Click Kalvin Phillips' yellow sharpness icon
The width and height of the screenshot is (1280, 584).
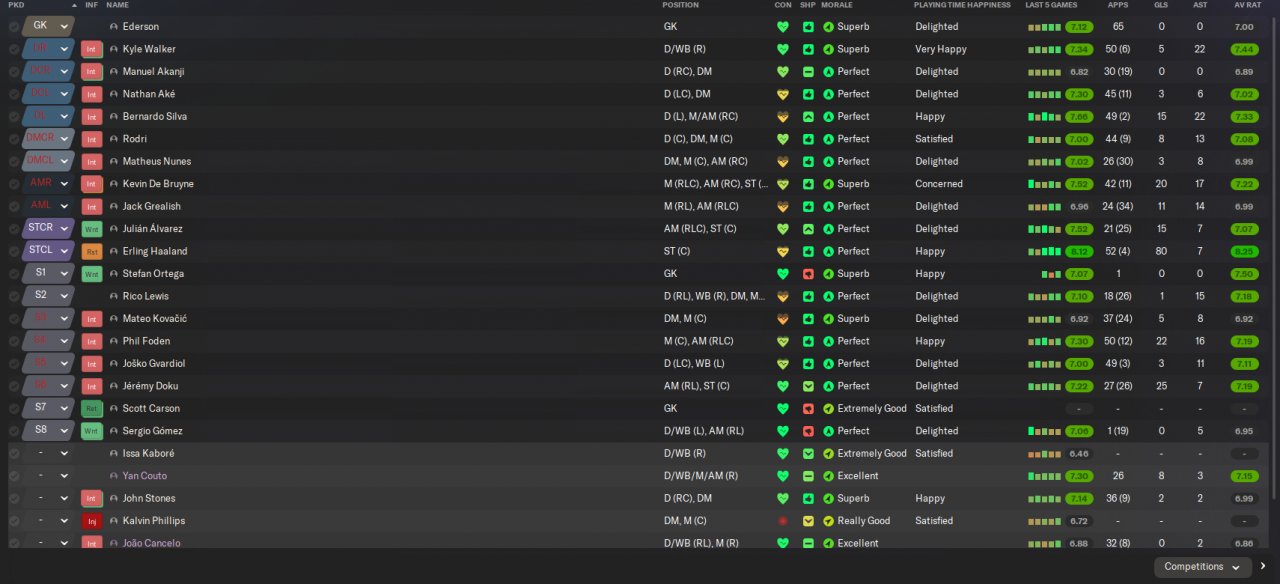(x=808, y=521)
